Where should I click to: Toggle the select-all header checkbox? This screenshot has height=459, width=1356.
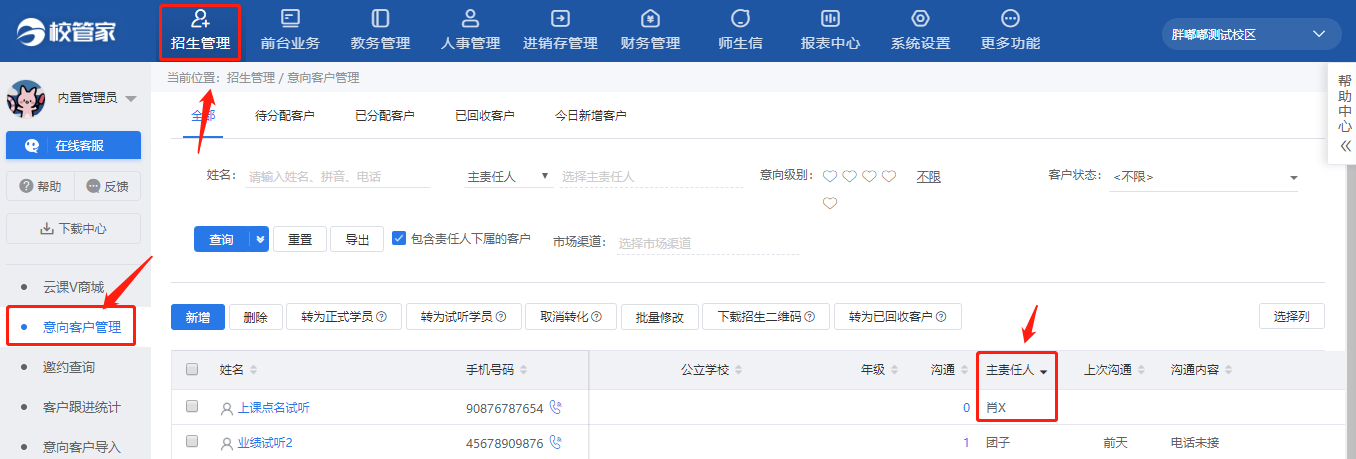[x=192, y=369]
